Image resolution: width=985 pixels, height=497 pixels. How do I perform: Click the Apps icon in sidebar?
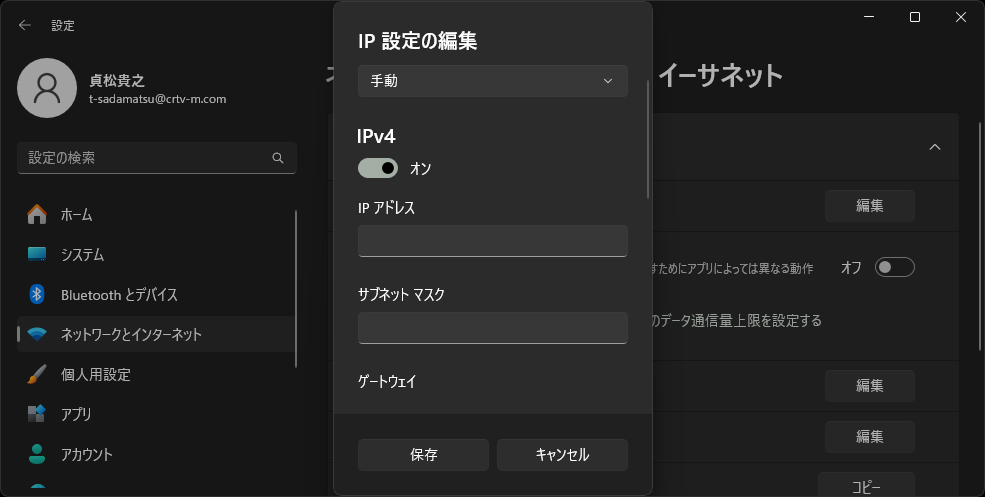coord(37,413)
